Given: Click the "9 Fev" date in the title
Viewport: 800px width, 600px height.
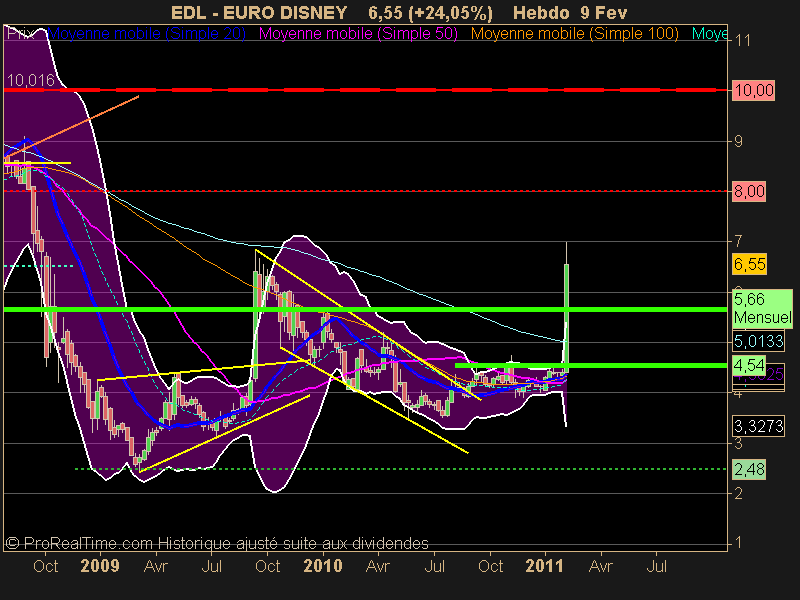Looking at the screenshot, I should pos(604,12).
